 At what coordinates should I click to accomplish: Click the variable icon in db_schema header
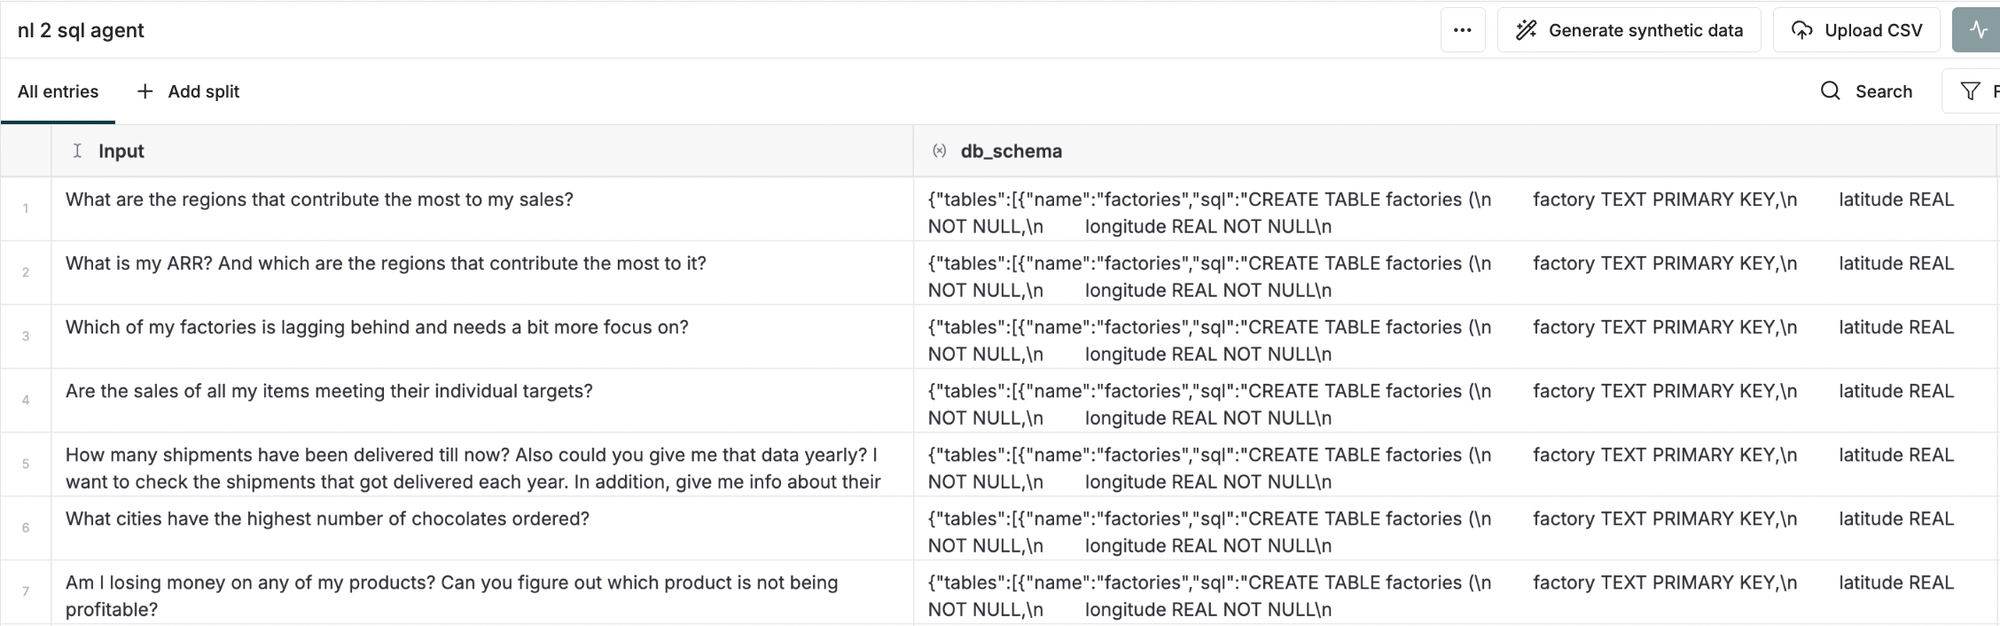tap(939, 151)
